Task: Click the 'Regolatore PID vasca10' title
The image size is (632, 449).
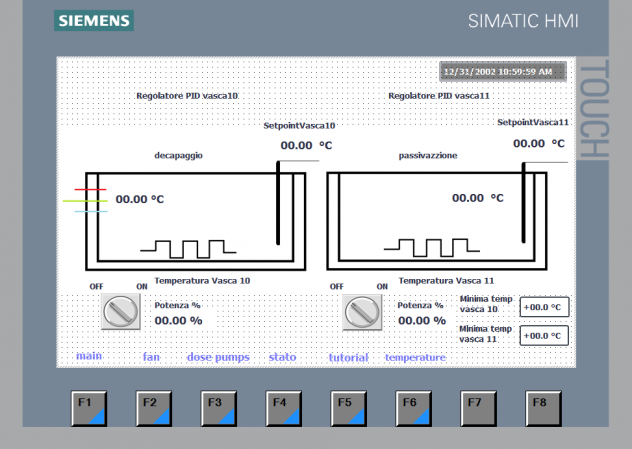Action: (x=187, y=96)
